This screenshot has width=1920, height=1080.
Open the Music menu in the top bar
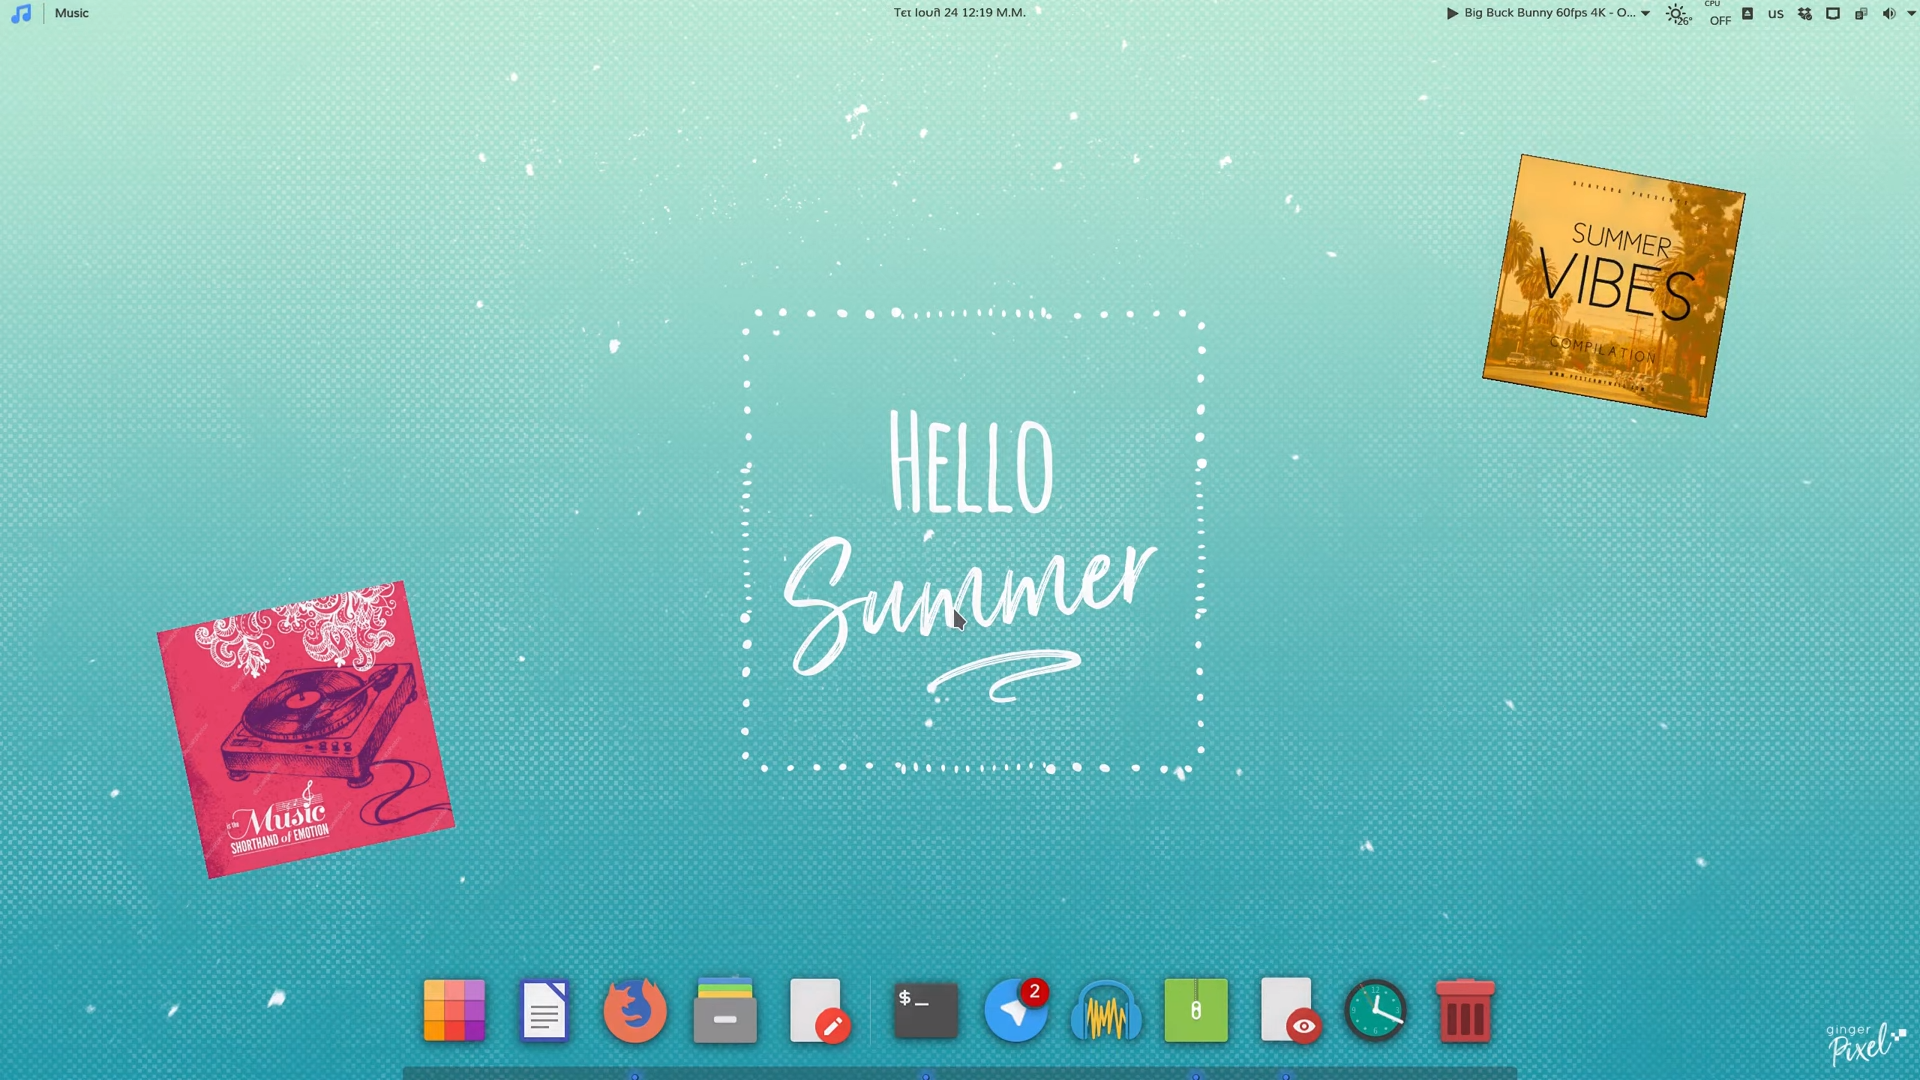(x=71, y=13)
